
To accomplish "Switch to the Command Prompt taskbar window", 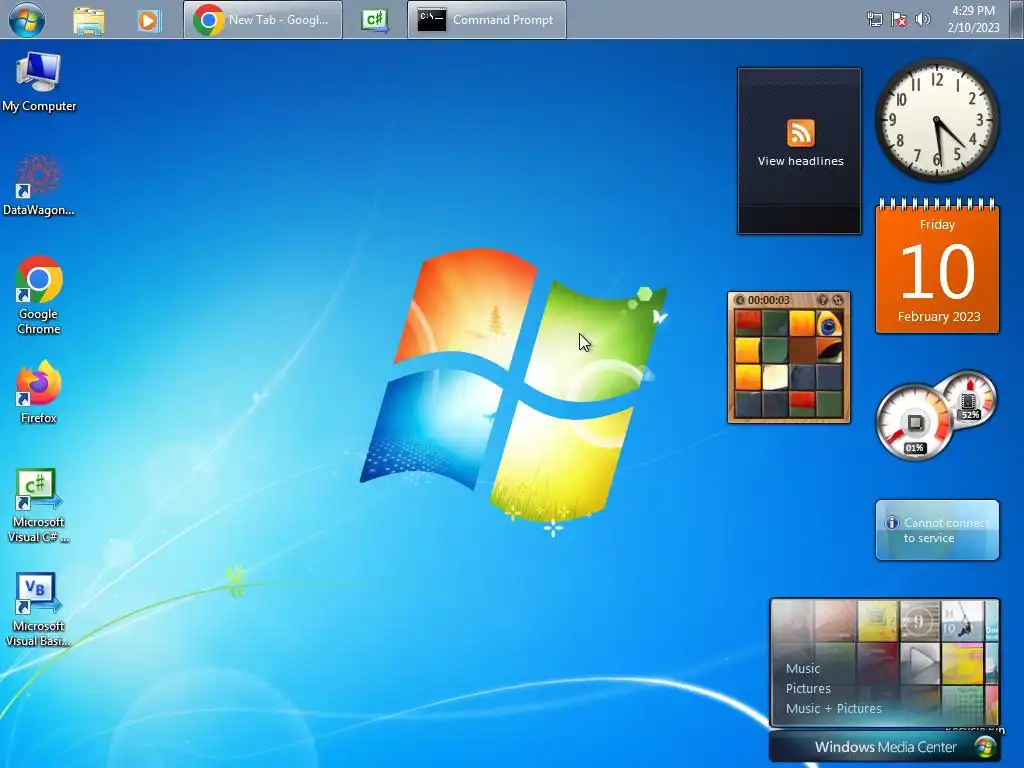I will pos(487,20).
